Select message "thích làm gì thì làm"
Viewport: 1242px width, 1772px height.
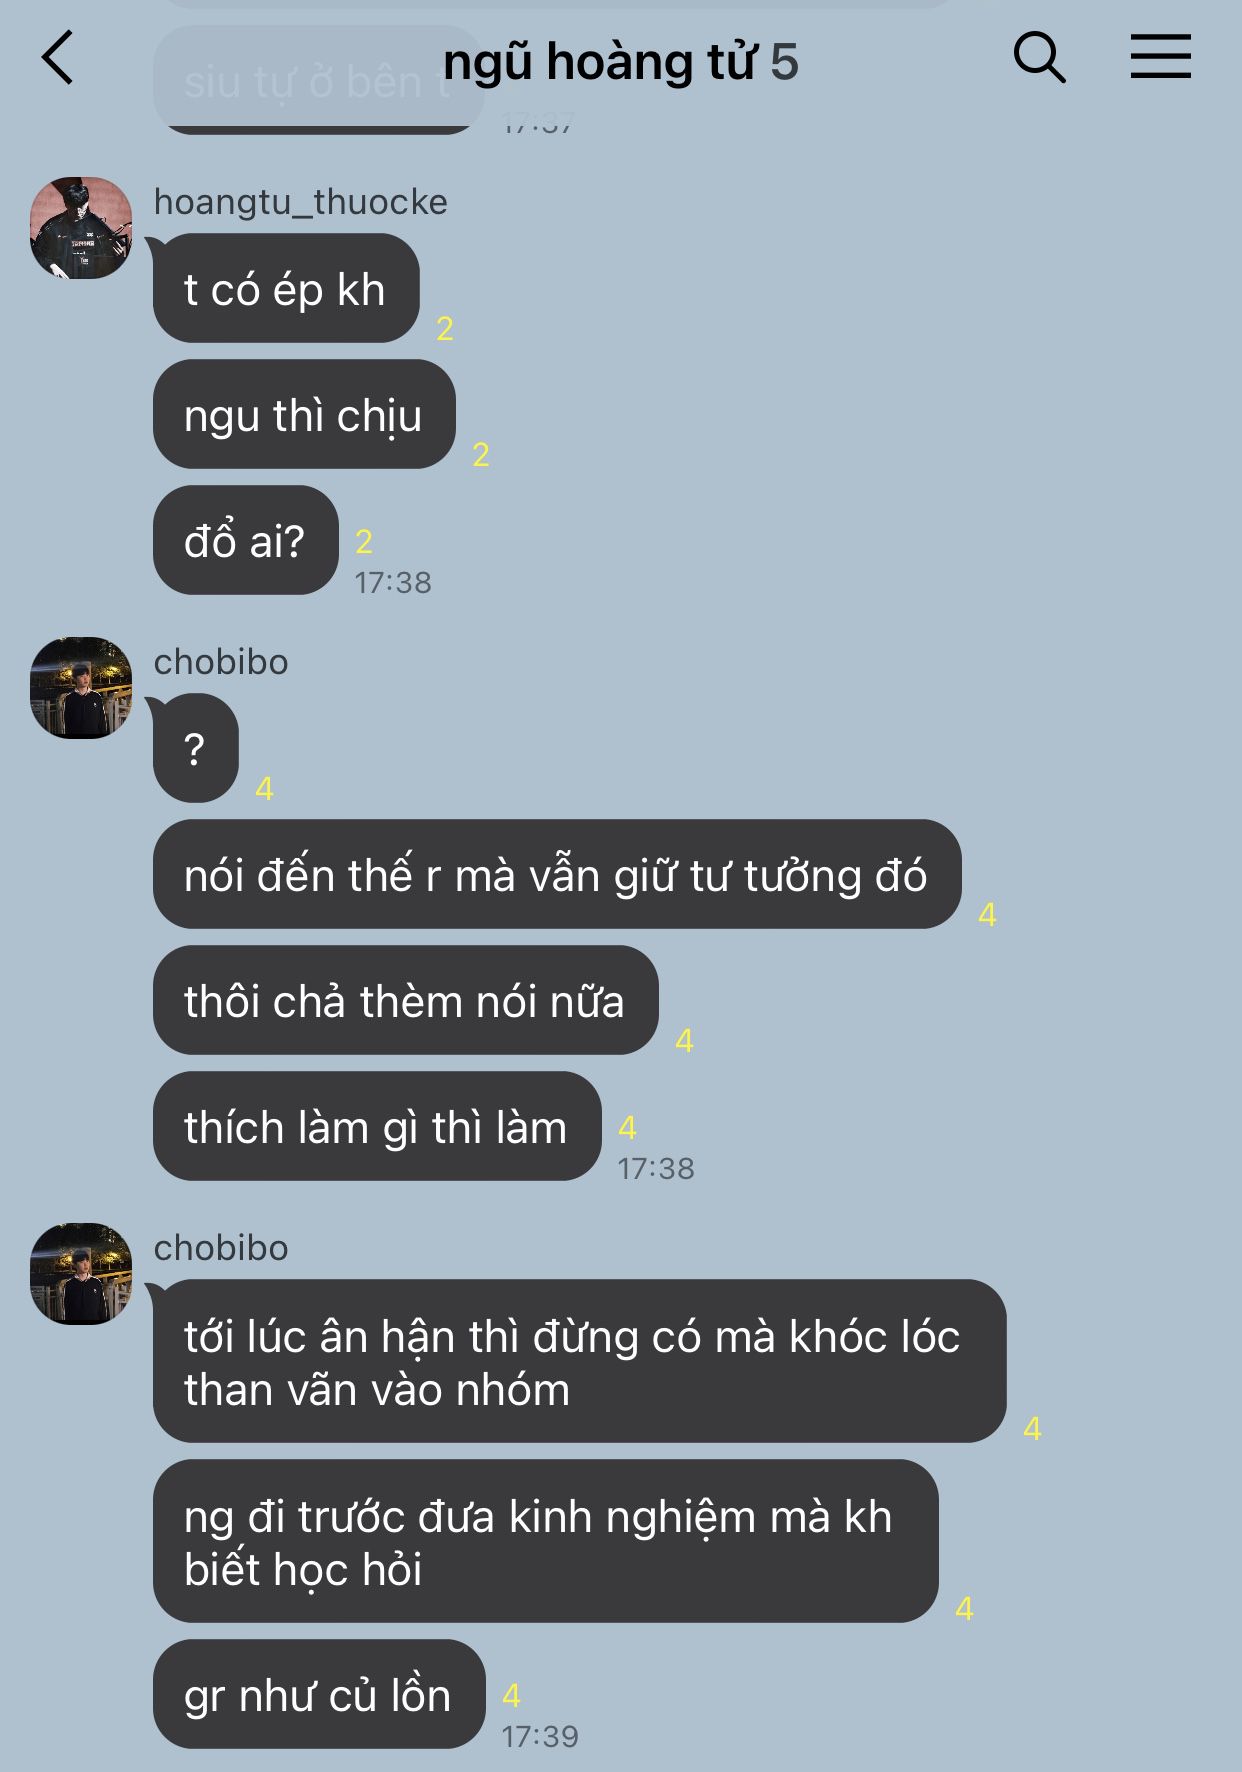click(377, 1127)
